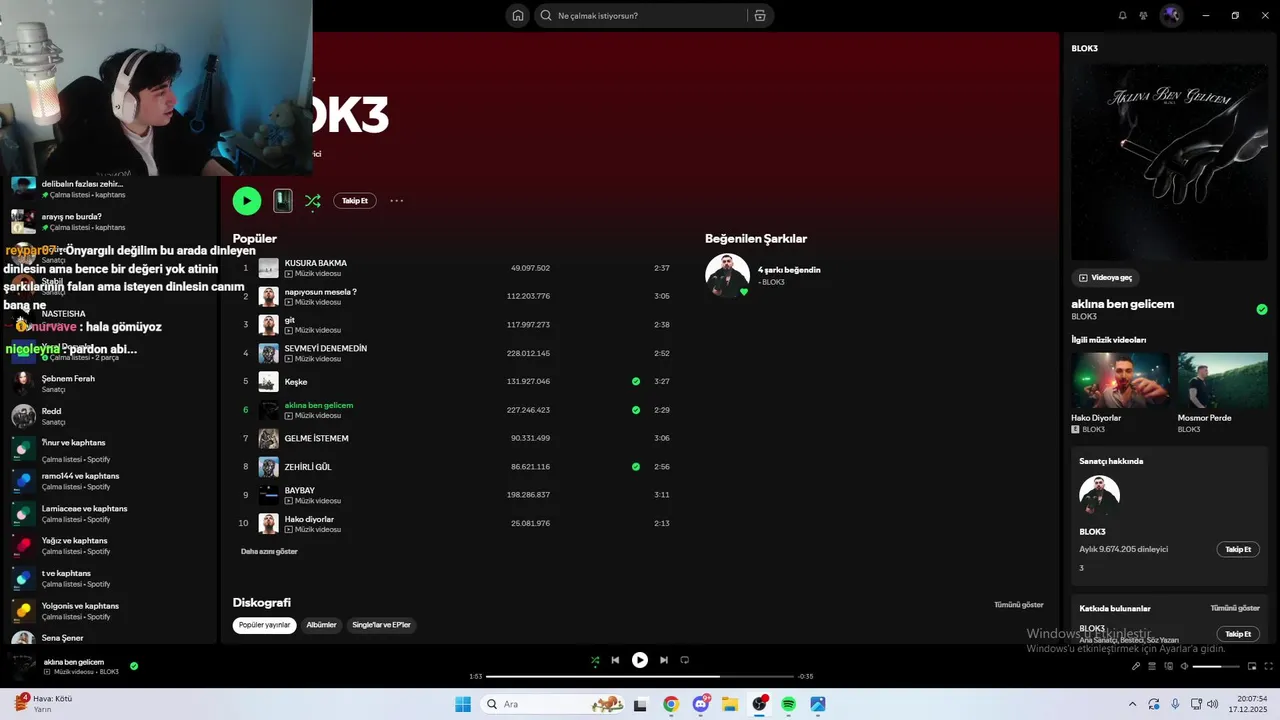1280x720 pixels.
Task: Mute via the speaker icon
Action: (1184, 666)
